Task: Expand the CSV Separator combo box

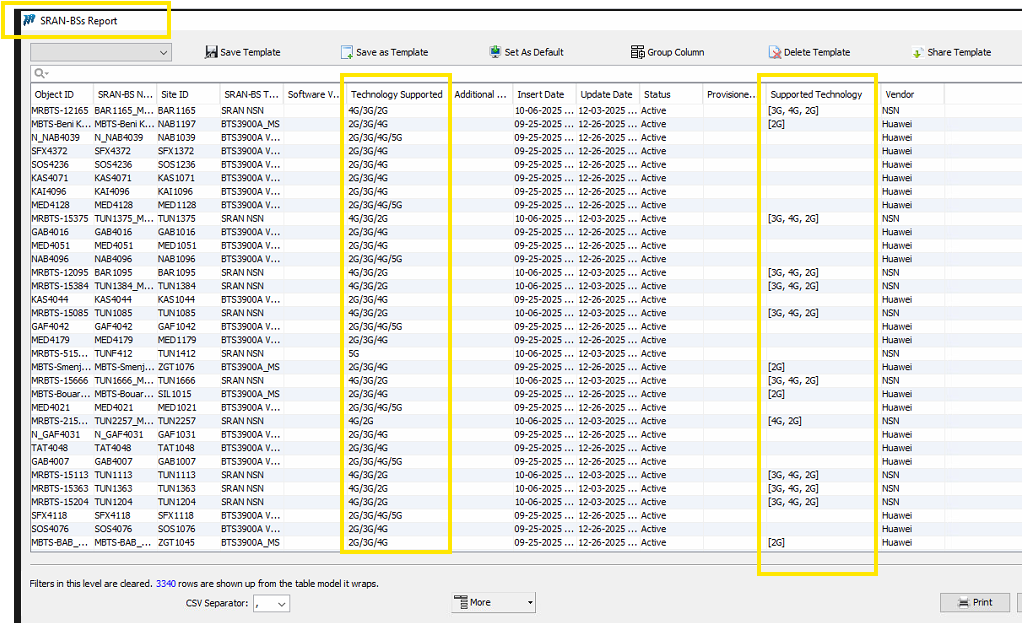Action: (281, 604)
